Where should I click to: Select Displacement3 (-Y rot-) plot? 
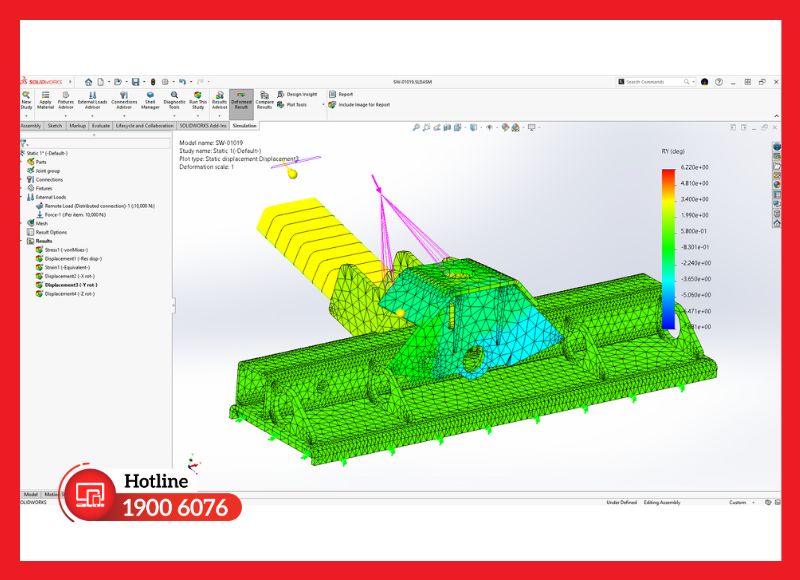click(x=66, y=285)
